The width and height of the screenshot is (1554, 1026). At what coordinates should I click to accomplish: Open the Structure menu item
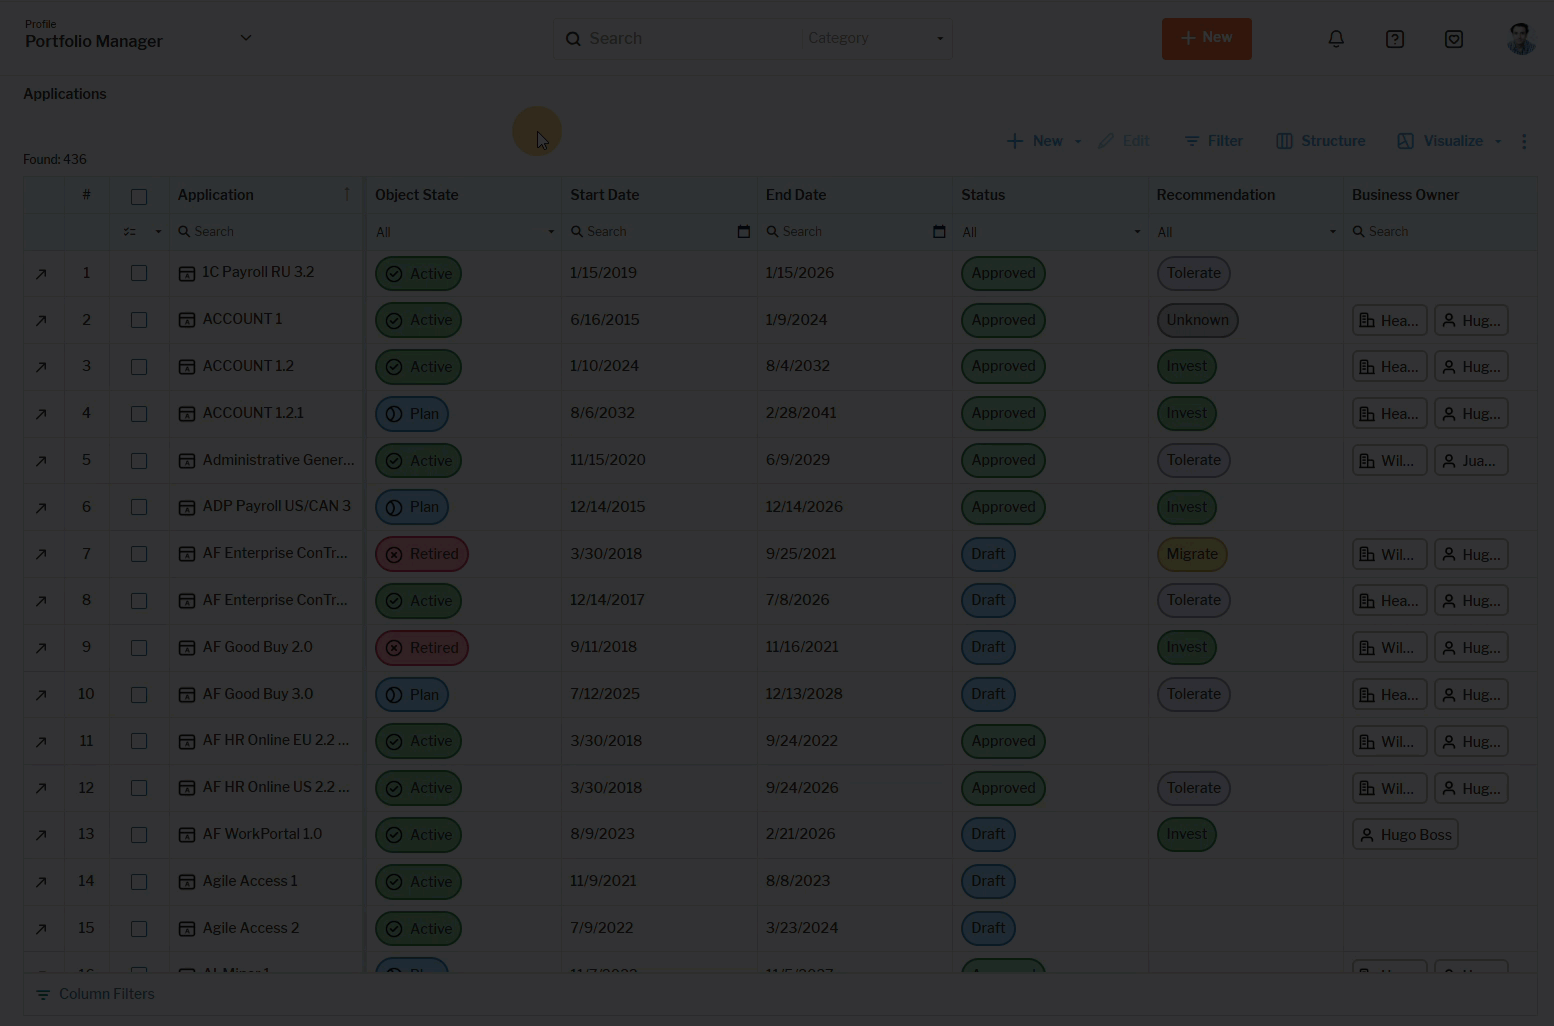click(x=1321, y=141)
